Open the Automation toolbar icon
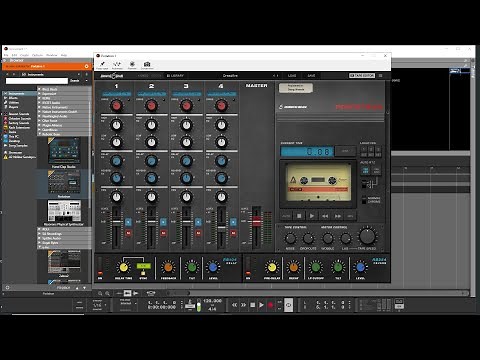 (117, 65)
